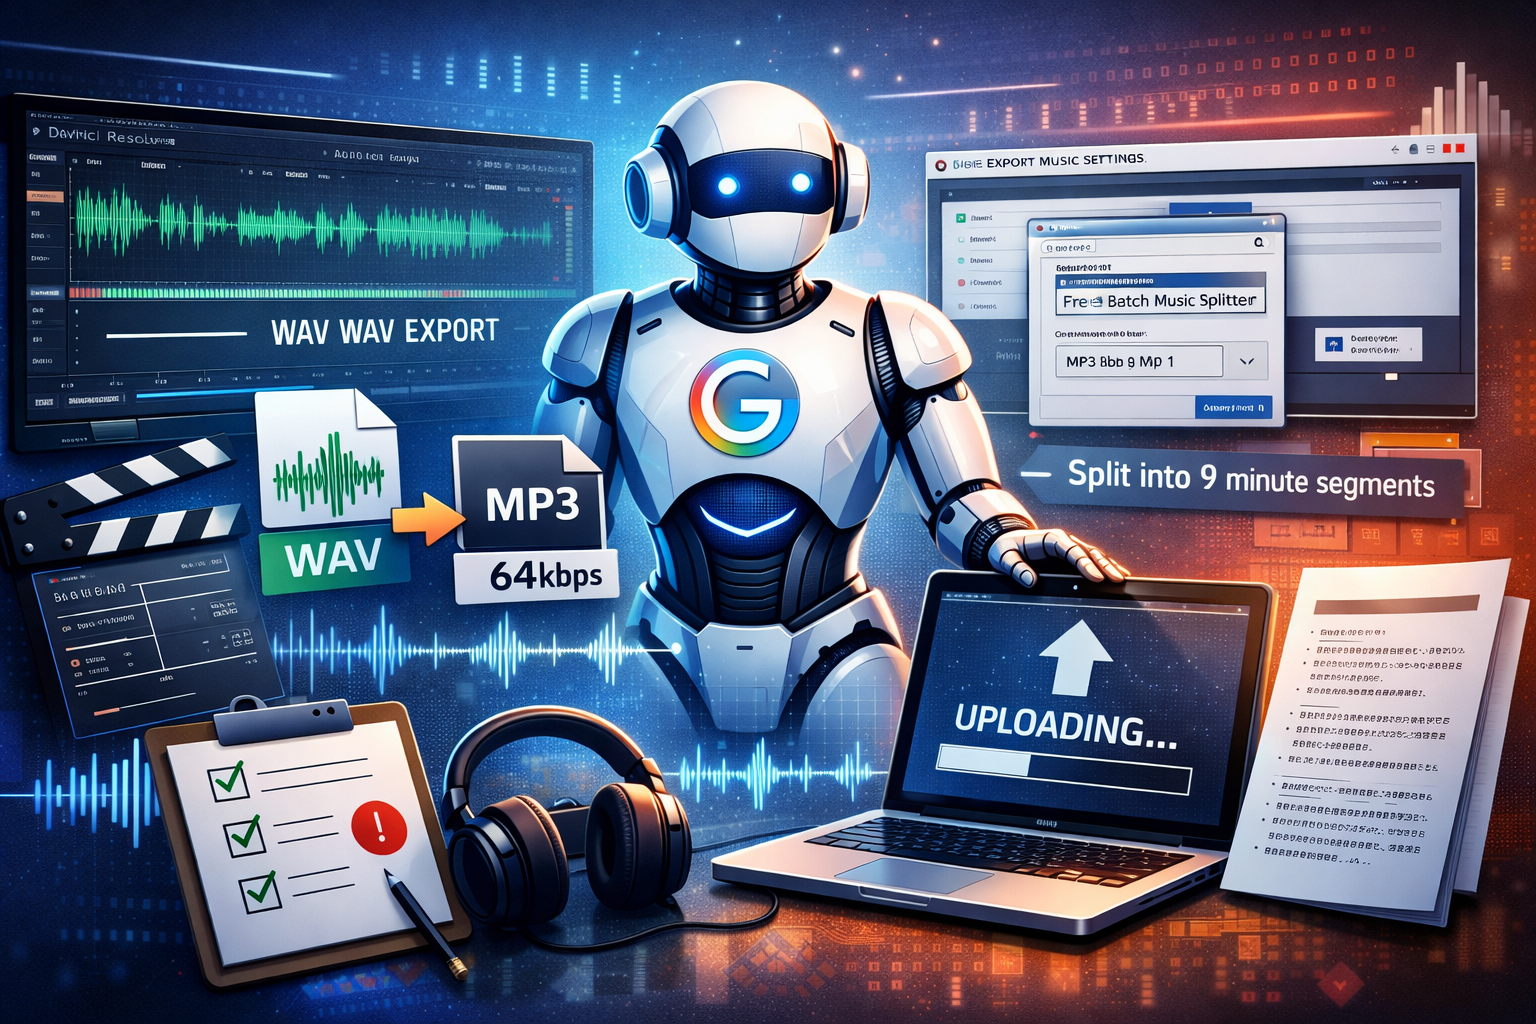1536x1024 pixels.
Task: Click the Google G logo on robot chest
Action: [x=744, y=404]
